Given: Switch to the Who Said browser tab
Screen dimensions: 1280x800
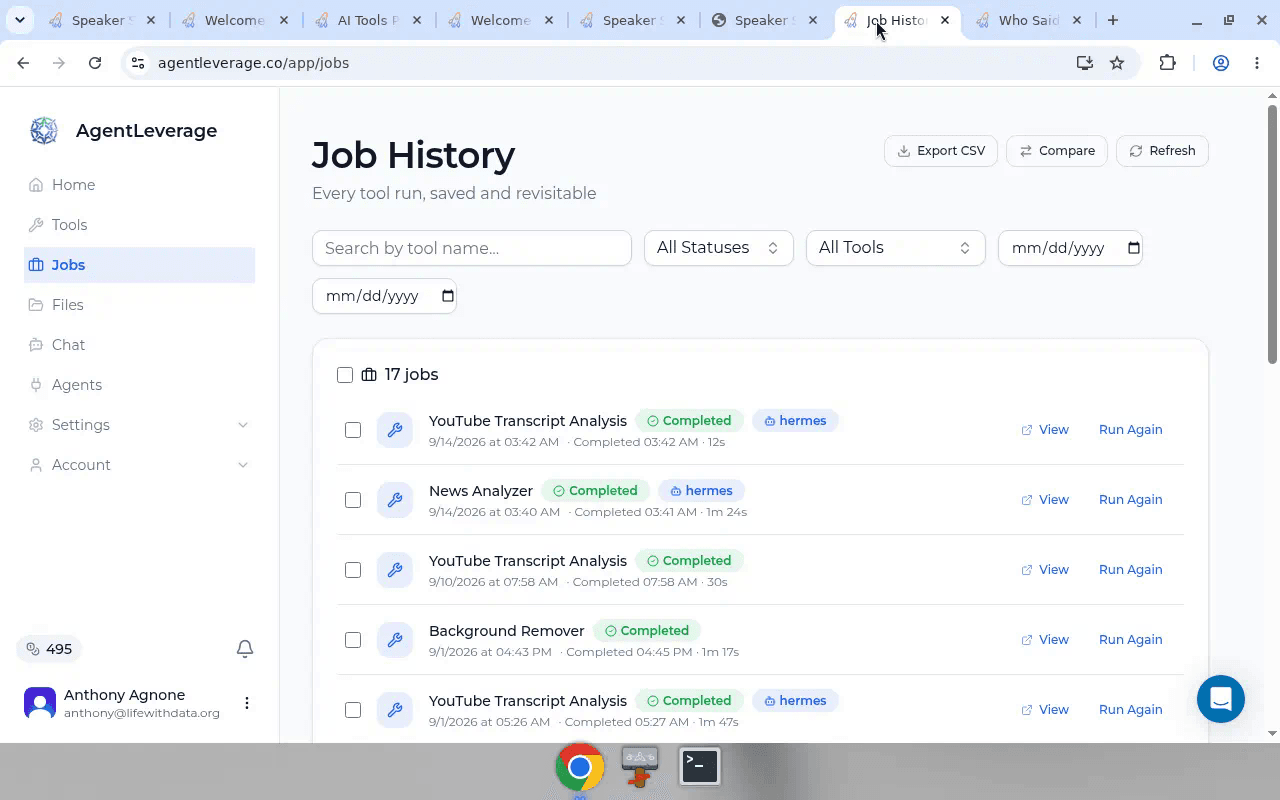Looking at the screenshot, I should 1027,20.
